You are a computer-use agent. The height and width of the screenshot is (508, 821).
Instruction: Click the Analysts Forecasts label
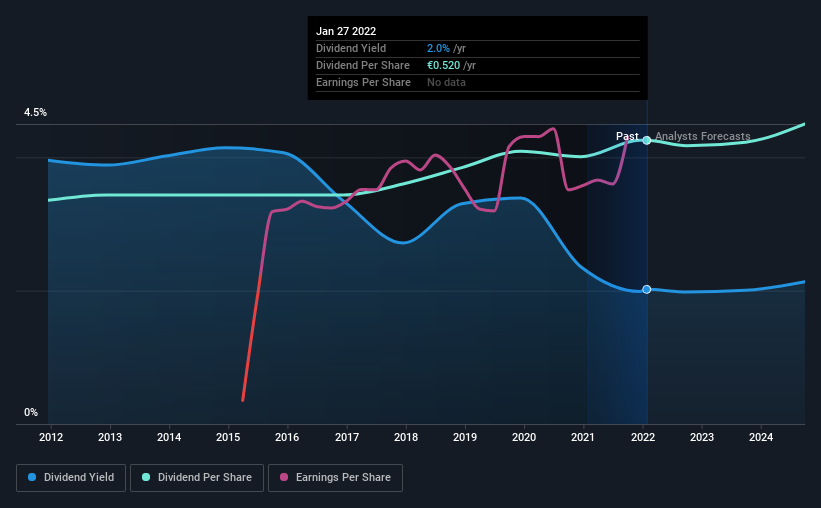(x=703, y=136)
